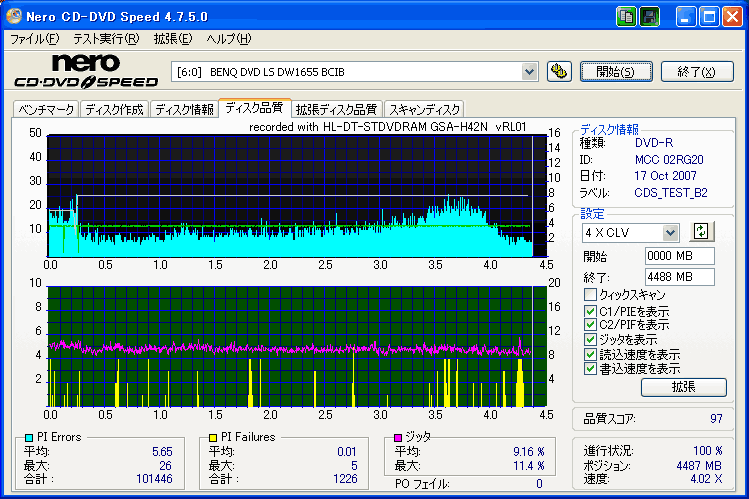The height and width of the screenshot is (499, 749).
Task: Click PI Errors average 5.65
Action: coord(162,451)
